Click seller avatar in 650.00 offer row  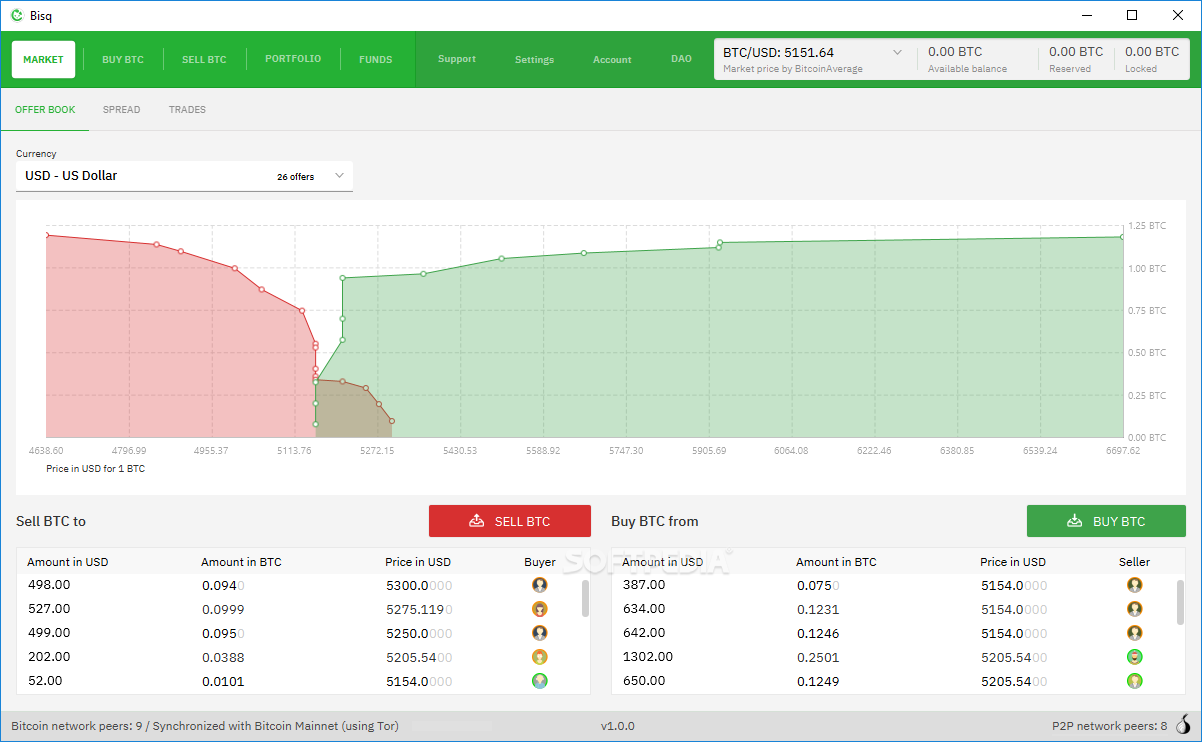coord(1135,681)
